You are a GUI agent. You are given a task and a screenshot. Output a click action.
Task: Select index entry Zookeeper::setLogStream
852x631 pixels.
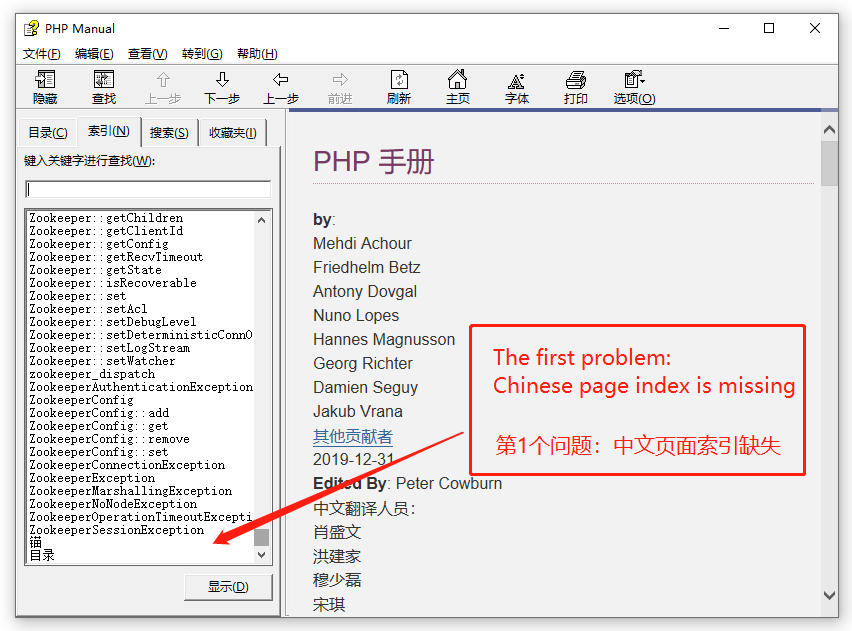pyautogui.click(x=110, y=348)
